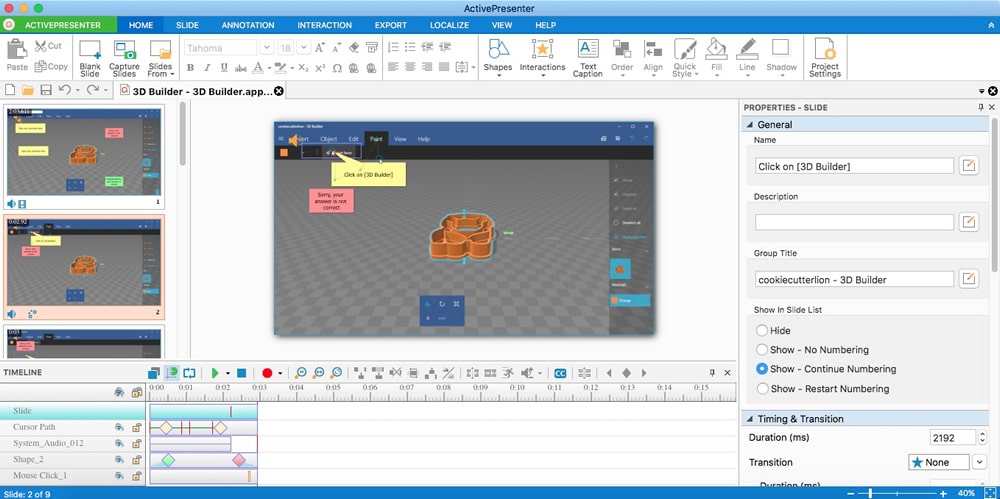
Task: Open project with the folder icon
Action: coord(27,90)
